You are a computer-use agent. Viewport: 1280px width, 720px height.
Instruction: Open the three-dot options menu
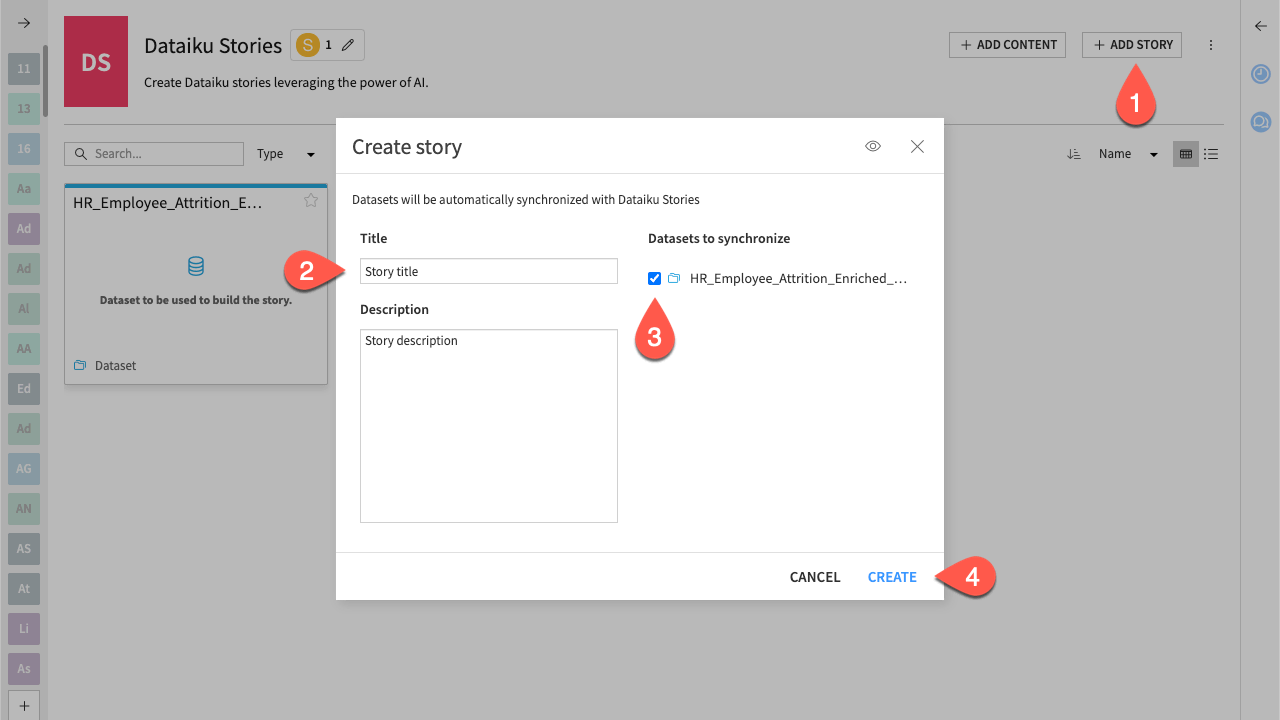pos(1211,45)
